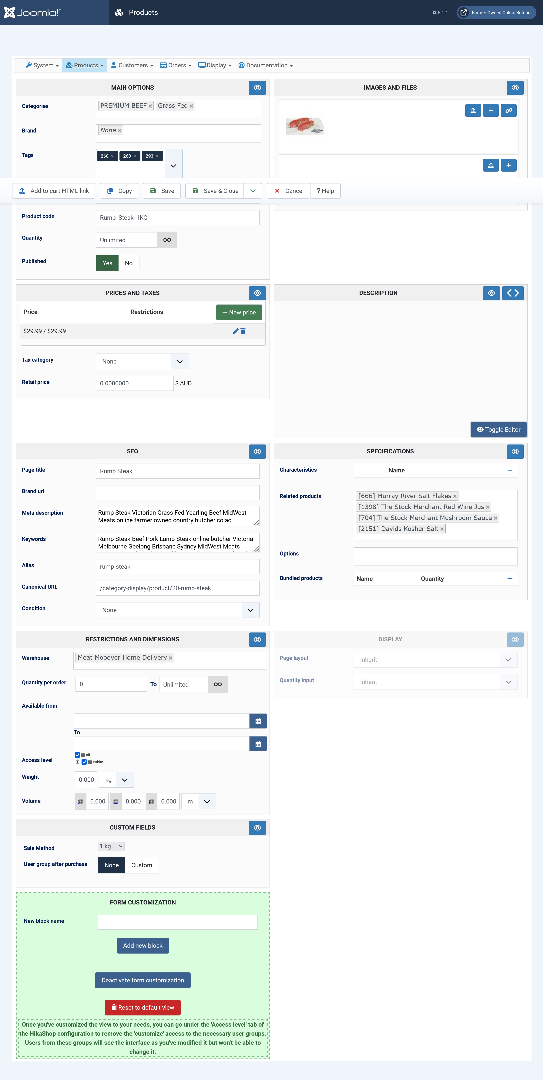Click the Add new block button
This screenshot has height=1080, width=543.
[x=143, y=946]
